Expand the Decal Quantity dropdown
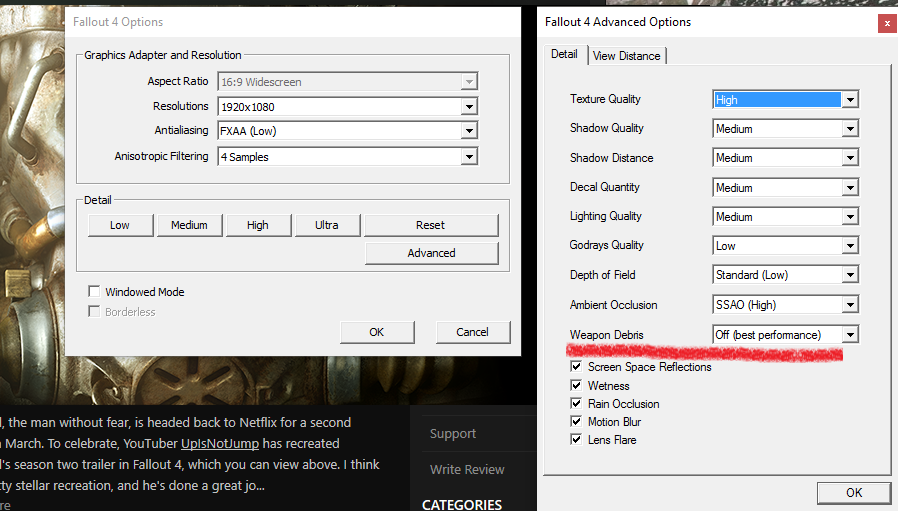This screenshot has width=898, height=511. [x=785, y=187]
